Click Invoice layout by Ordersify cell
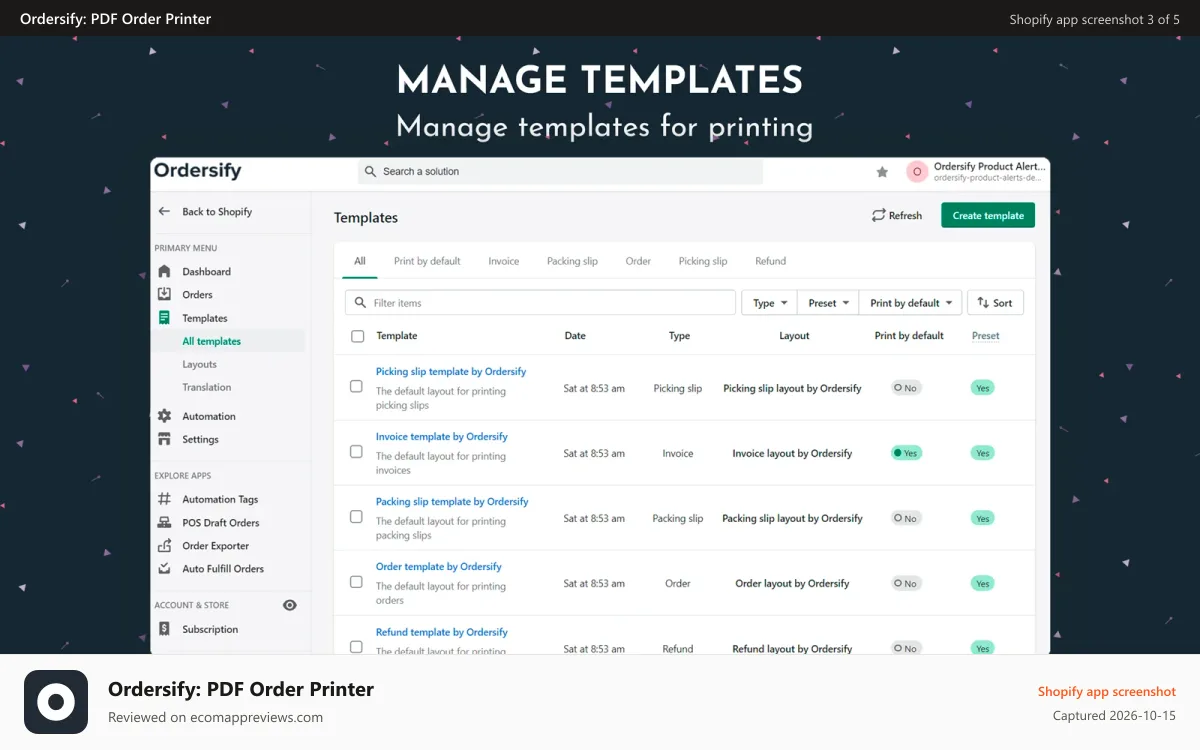Viewport: 1200px width, 750px height. (792, 453)
